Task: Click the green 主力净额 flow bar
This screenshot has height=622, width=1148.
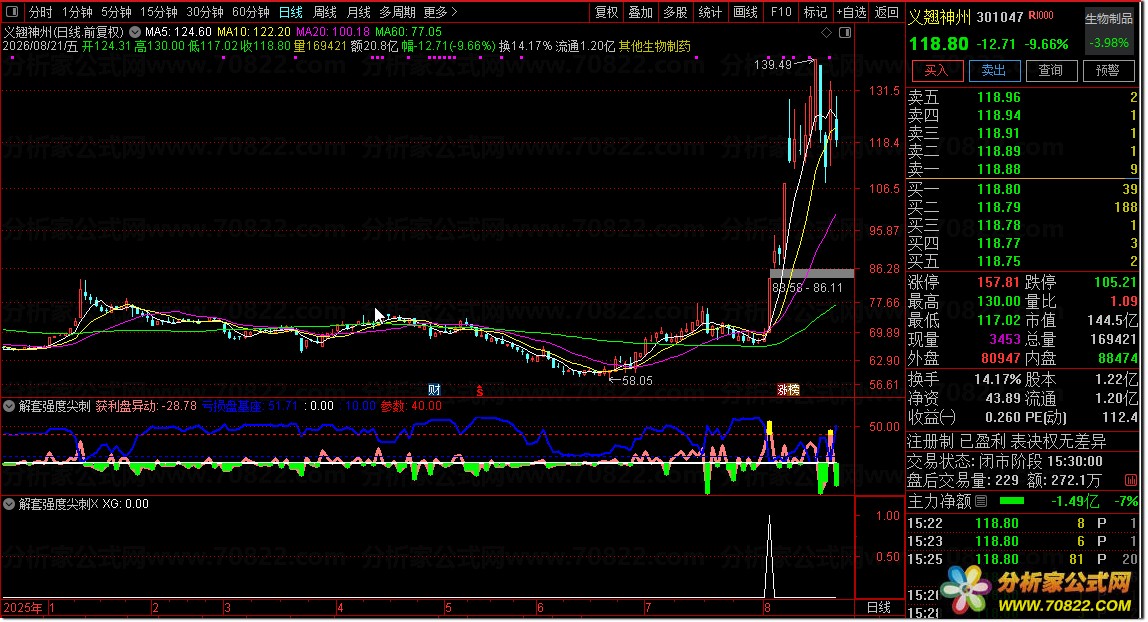Action: point(1012,501)
